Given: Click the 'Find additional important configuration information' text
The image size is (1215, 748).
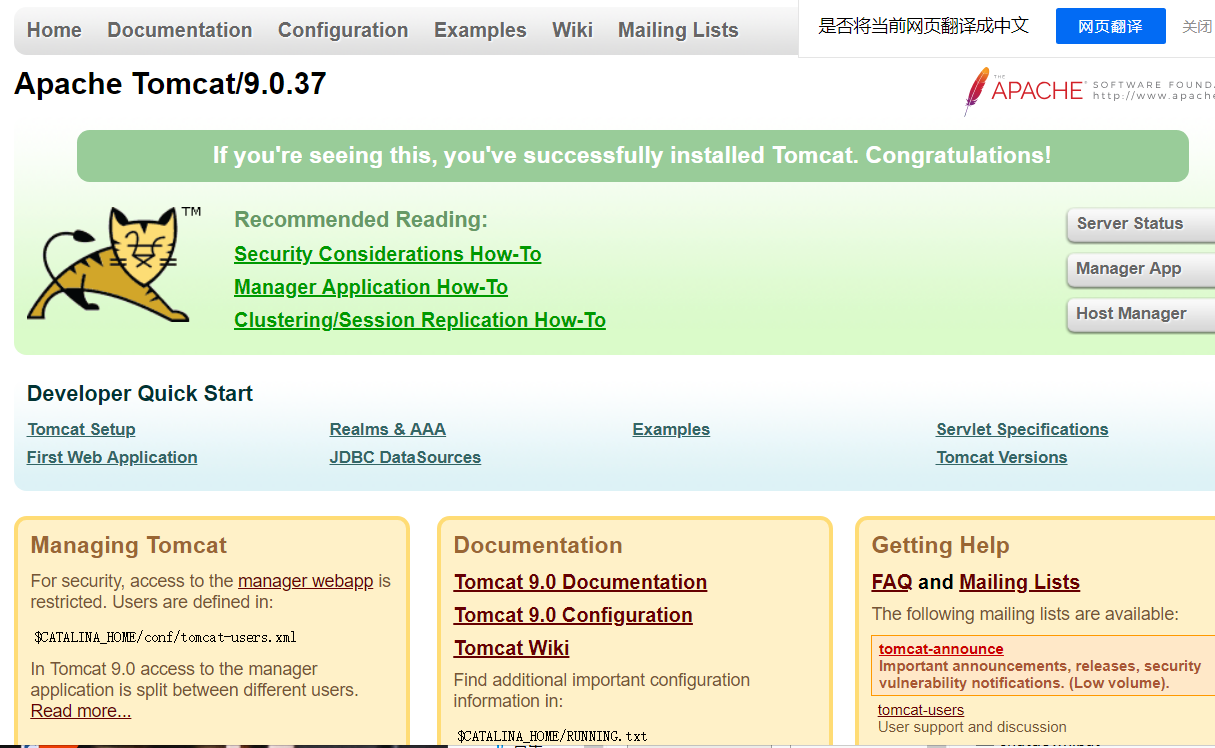Looking at the screenshot, I should [602, 690].
